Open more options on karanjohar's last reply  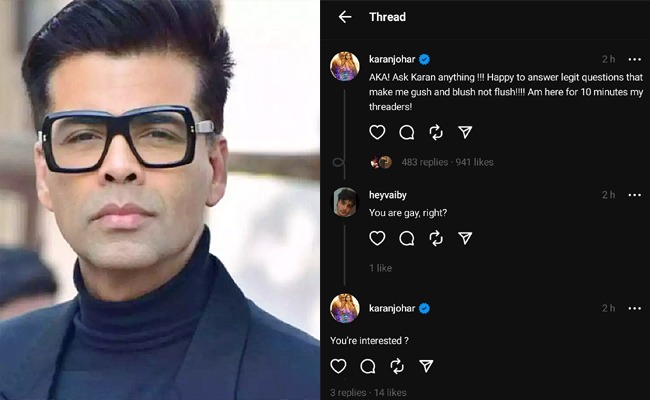[635, 308]
